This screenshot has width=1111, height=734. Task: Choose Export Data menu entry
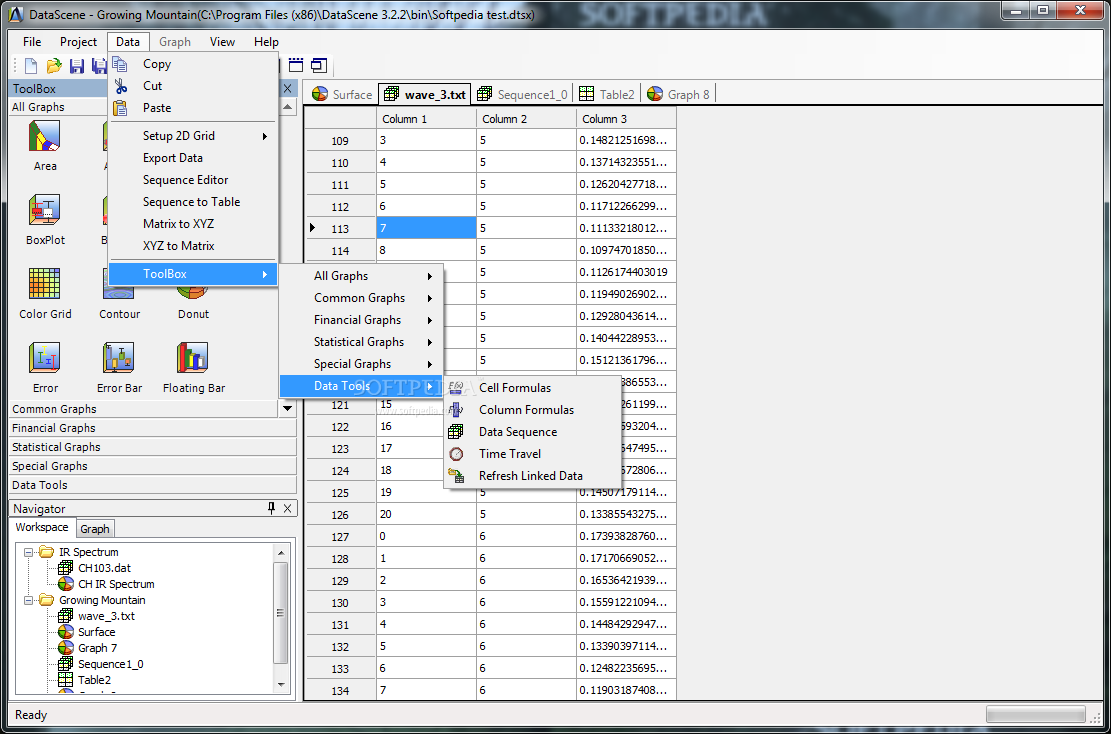[x=193, y=158]
